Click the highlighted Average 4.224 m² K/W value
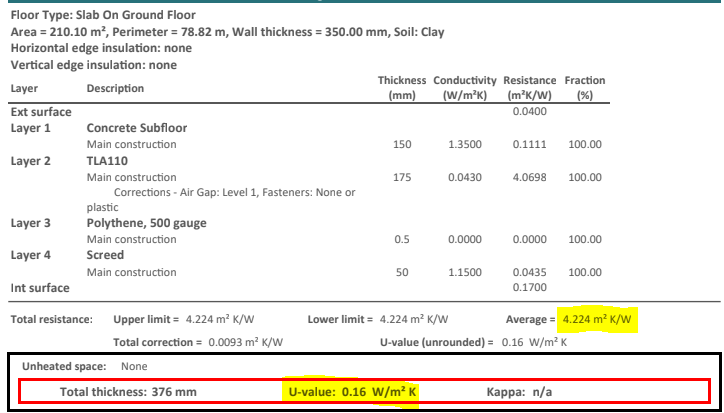 pyautogui.click(x=597, y=319)
